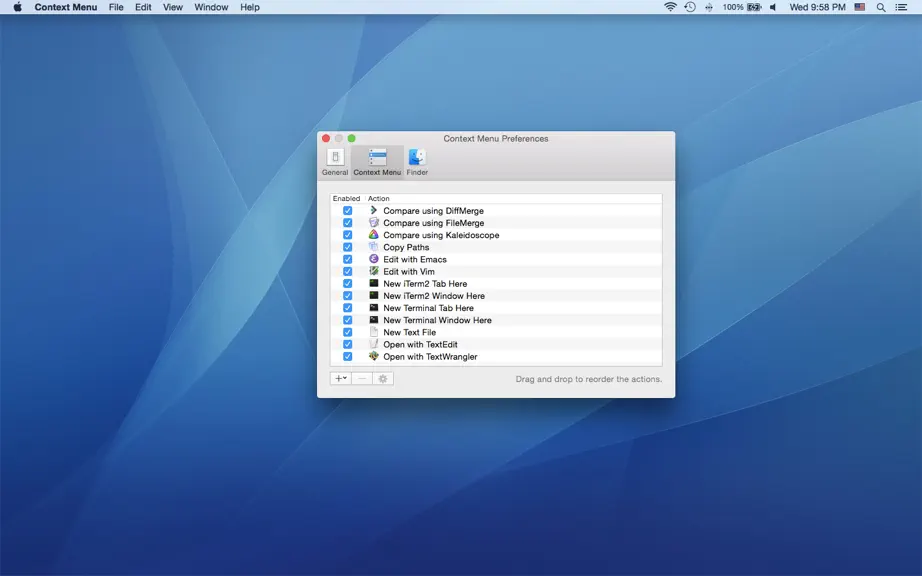
Task: Open Notification Center from the menu bar
Action: tap(901, 7)
